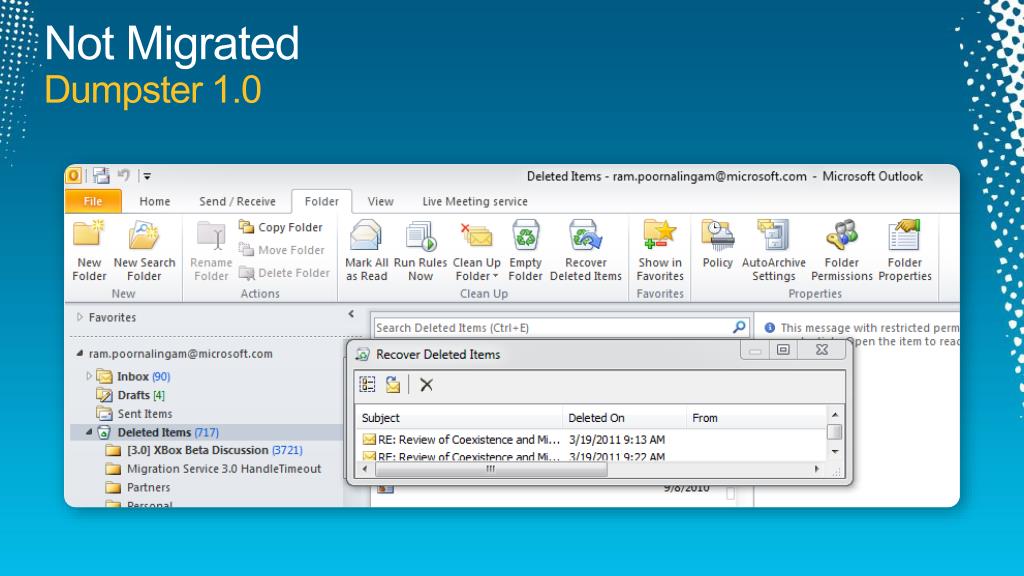Choose Move Folder in Actions group
The width and height of the screenshot is (1024, 576).
pyautogui.click(x=282, y=250)
